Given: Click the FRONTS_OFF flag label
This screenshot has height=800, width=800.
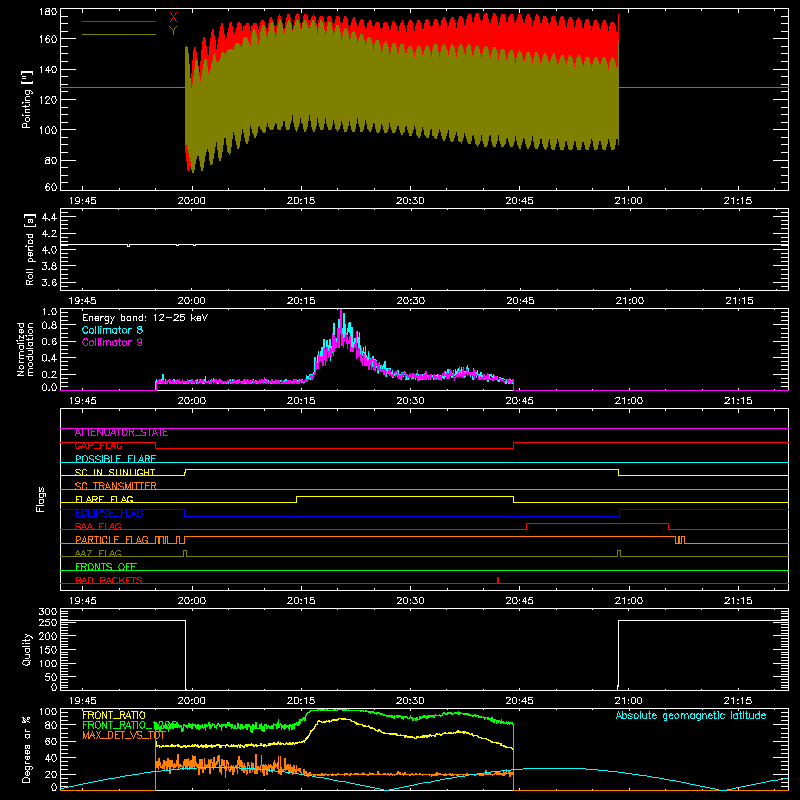Looking at the screenshot, I should [x=106, y=567].
